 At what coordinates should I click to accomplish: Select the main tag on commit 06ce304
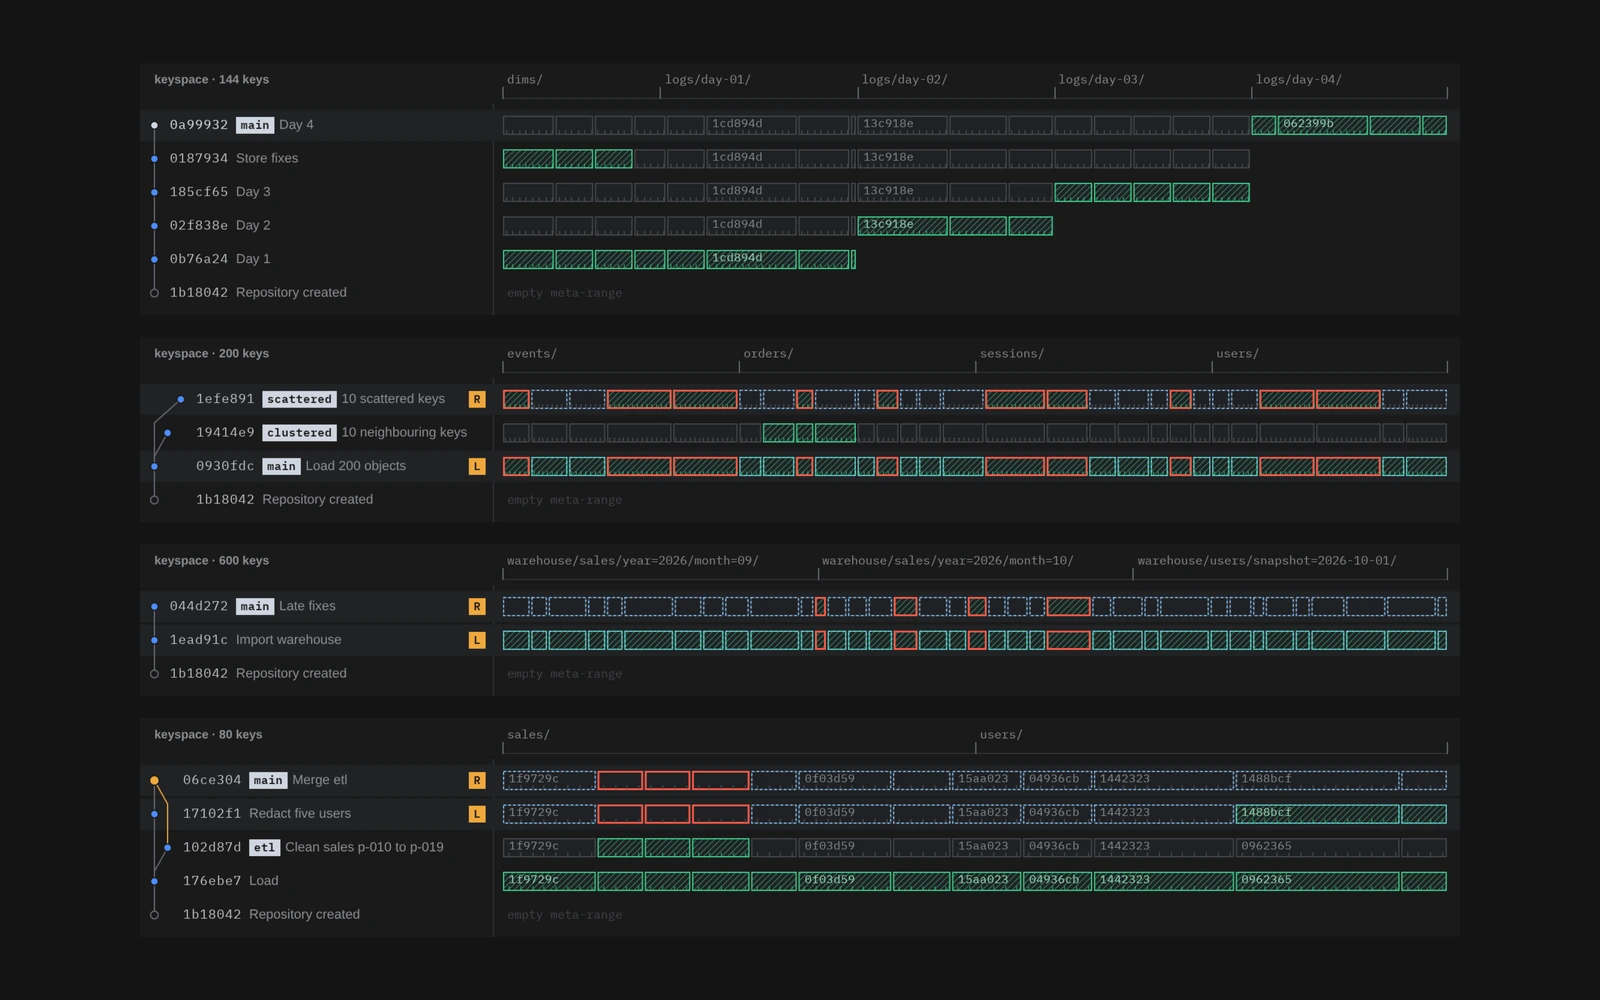tap(268, 780)
